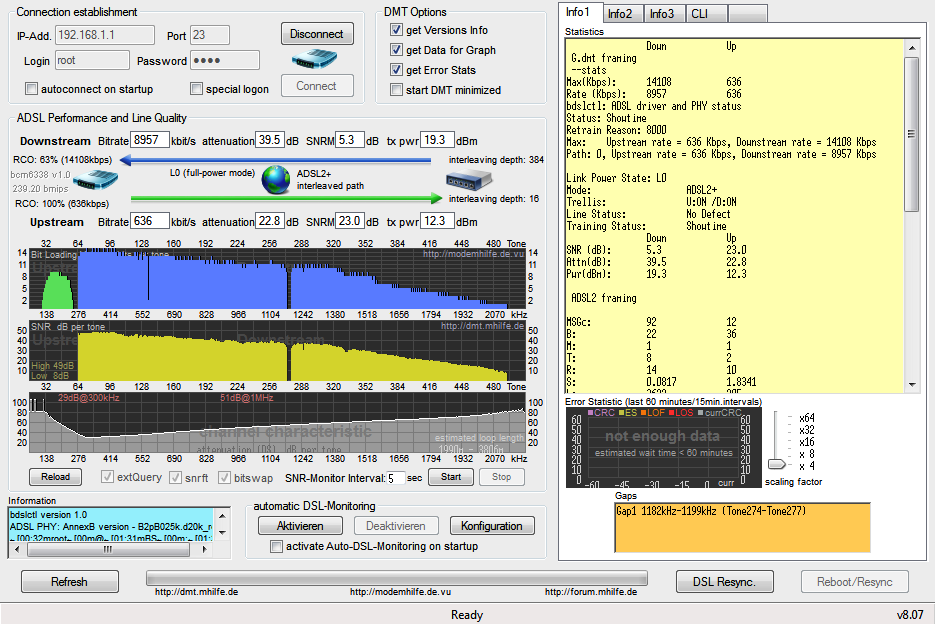Click the scaling factor slider handle
The image size is (935, 625).
tap(776, 464)
